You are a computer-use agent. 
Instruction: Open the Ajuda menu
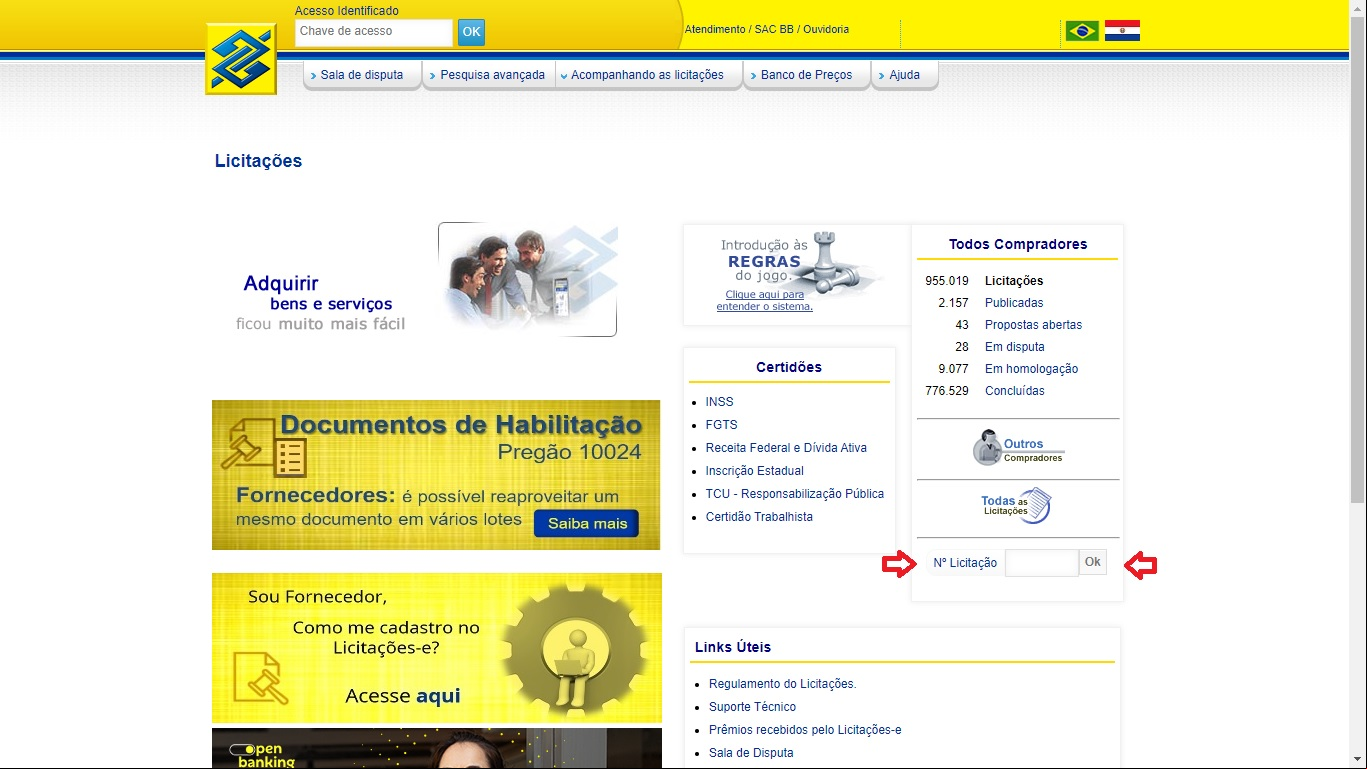pyautogui.click(x=904, y=75)
